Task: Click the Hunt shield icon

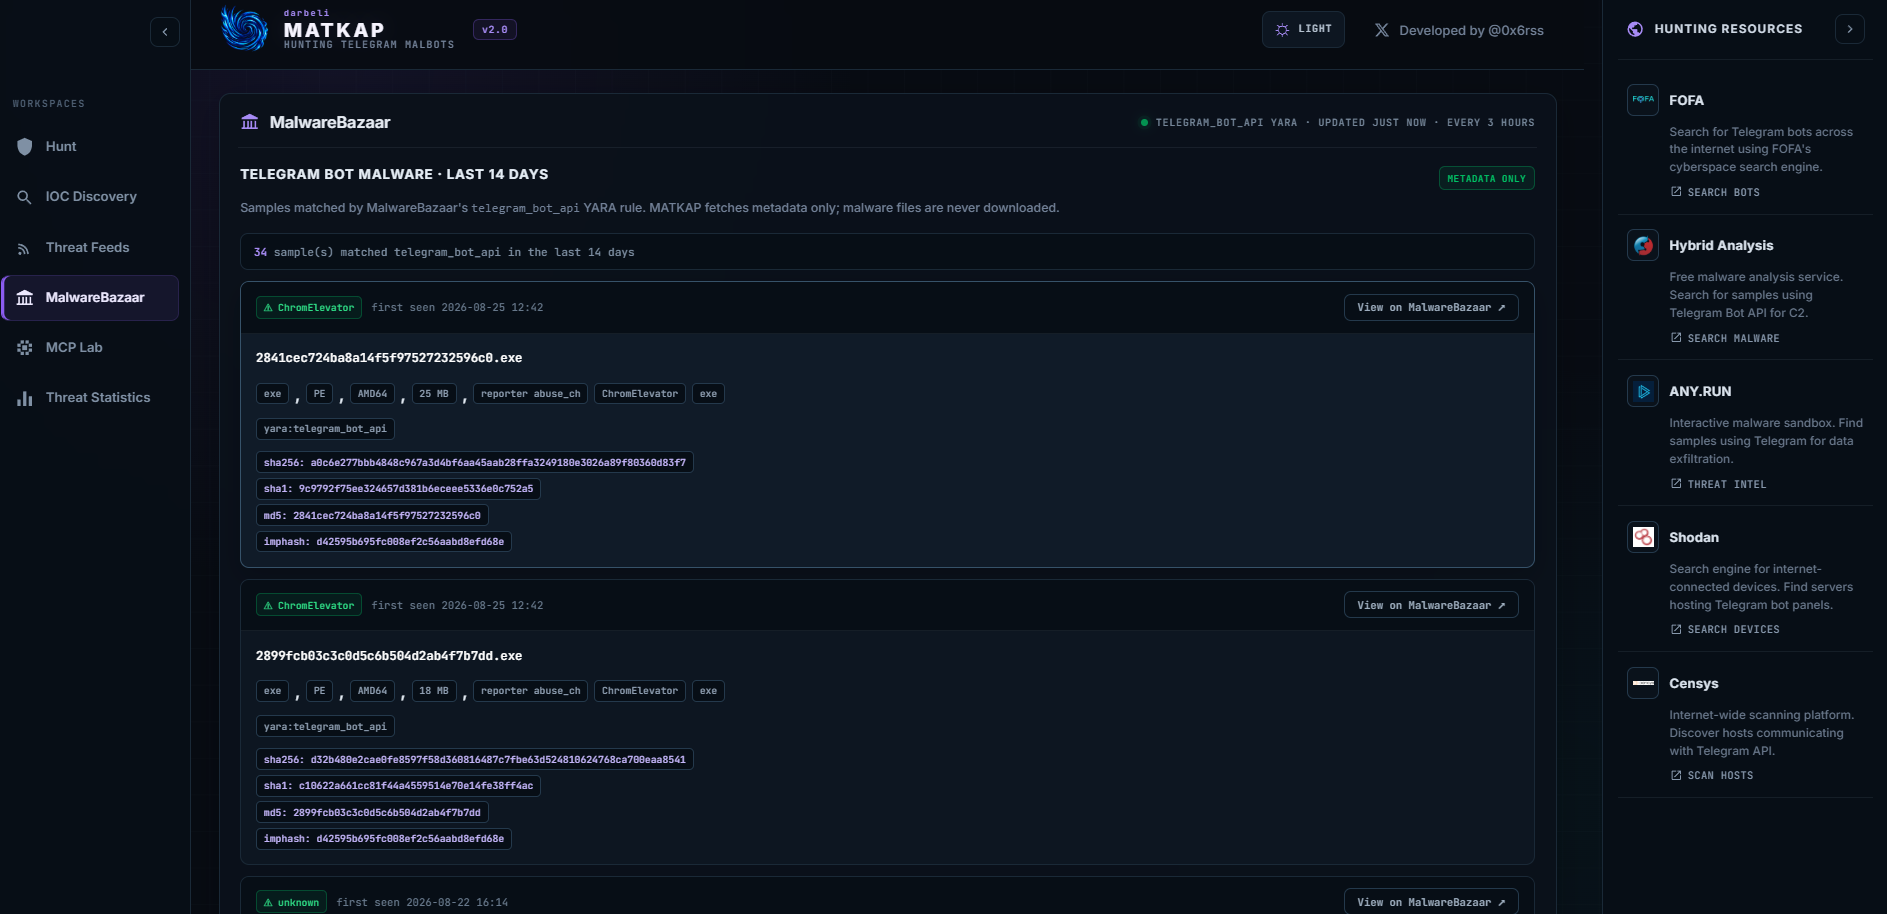Action: tap(25, 147)
